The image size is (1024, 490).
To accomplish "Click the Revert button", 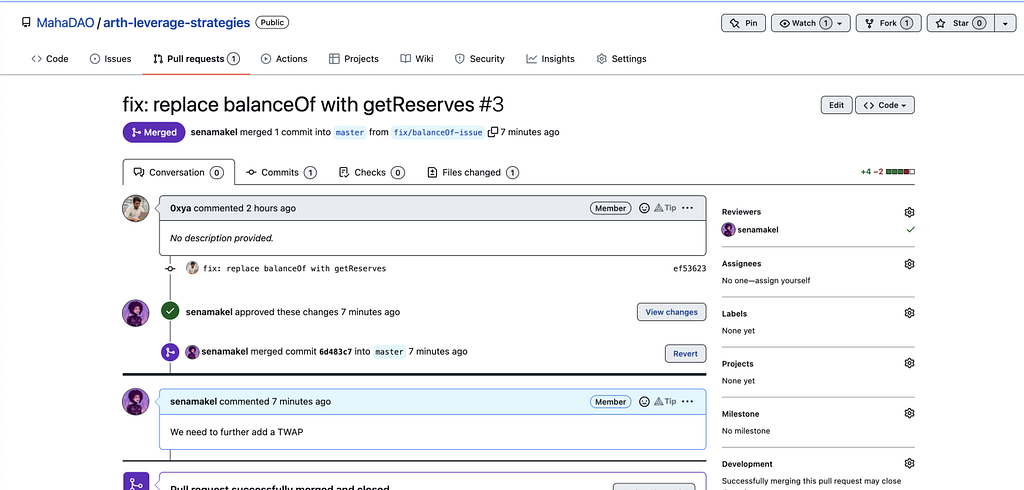I will pos(685,353).
